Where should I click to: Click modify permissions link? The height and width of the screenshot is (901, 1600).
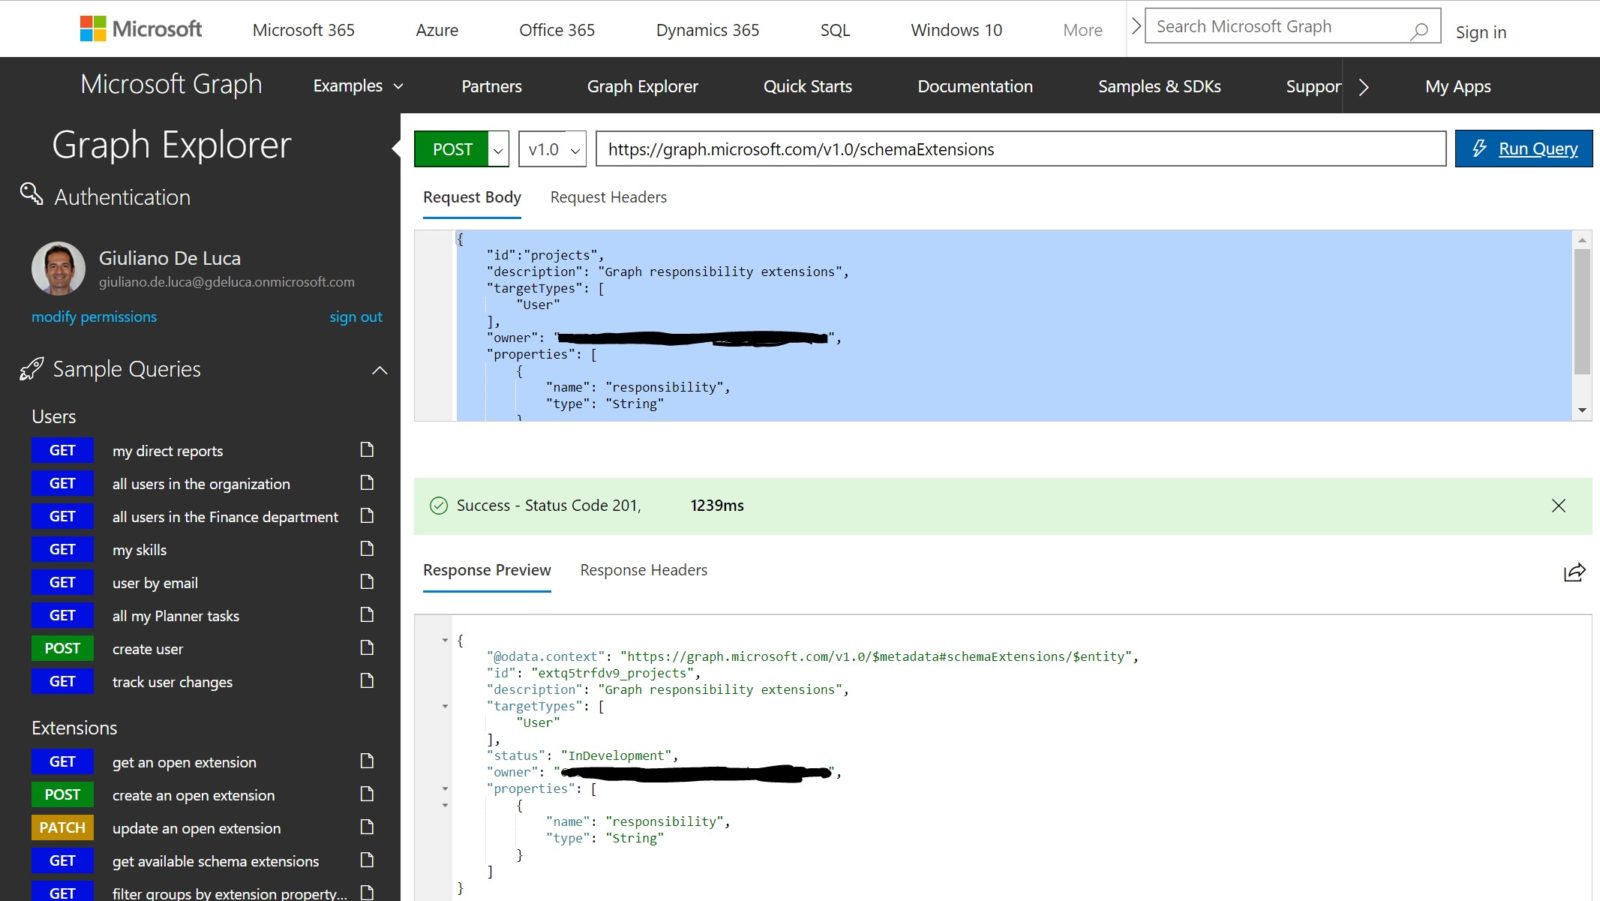point(94,317)
